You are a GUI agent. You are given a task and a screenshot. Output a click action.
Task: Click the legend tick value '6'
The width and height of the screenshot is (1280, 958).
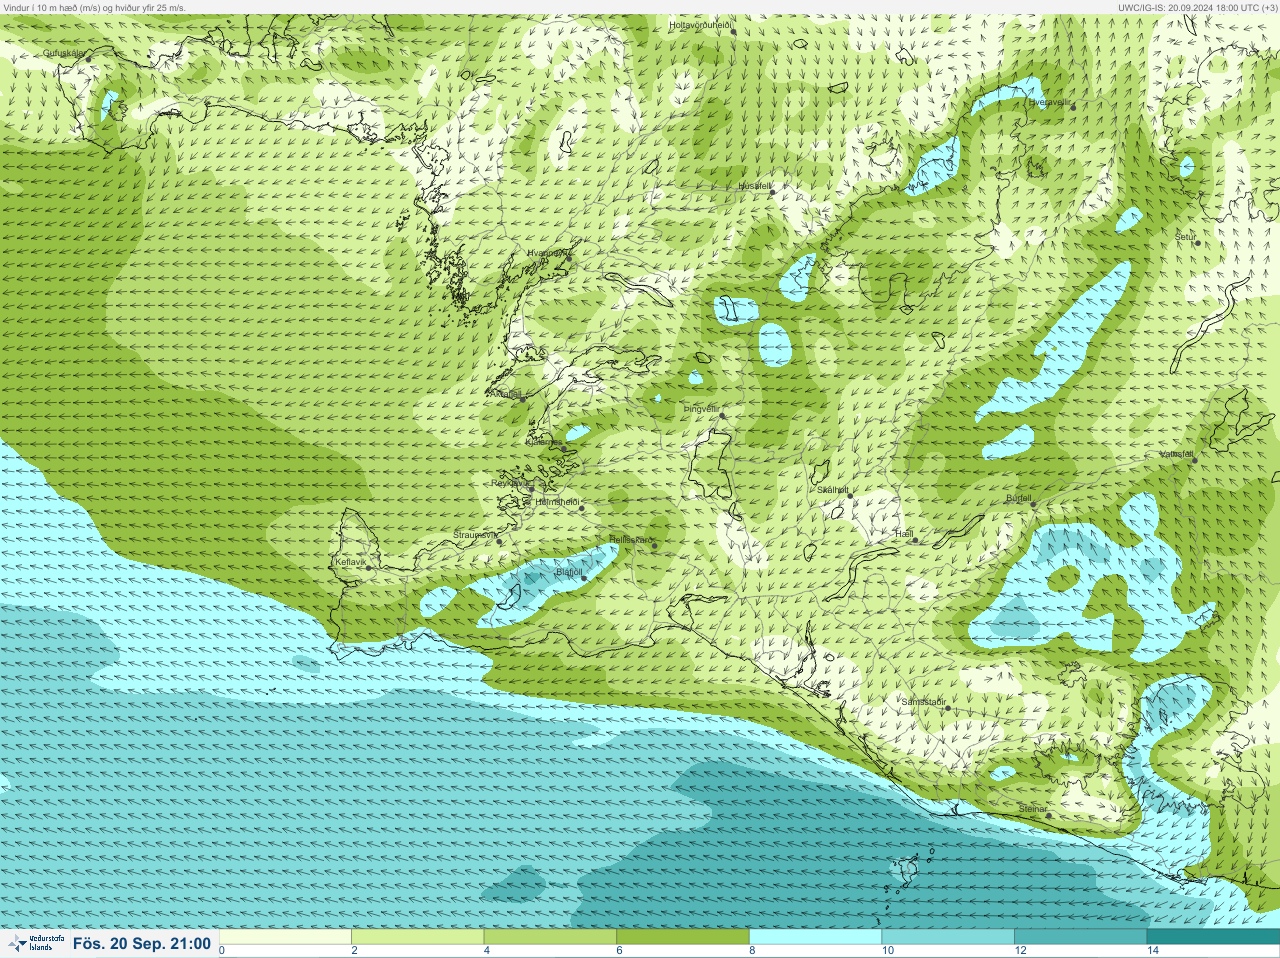pos(619,950)
